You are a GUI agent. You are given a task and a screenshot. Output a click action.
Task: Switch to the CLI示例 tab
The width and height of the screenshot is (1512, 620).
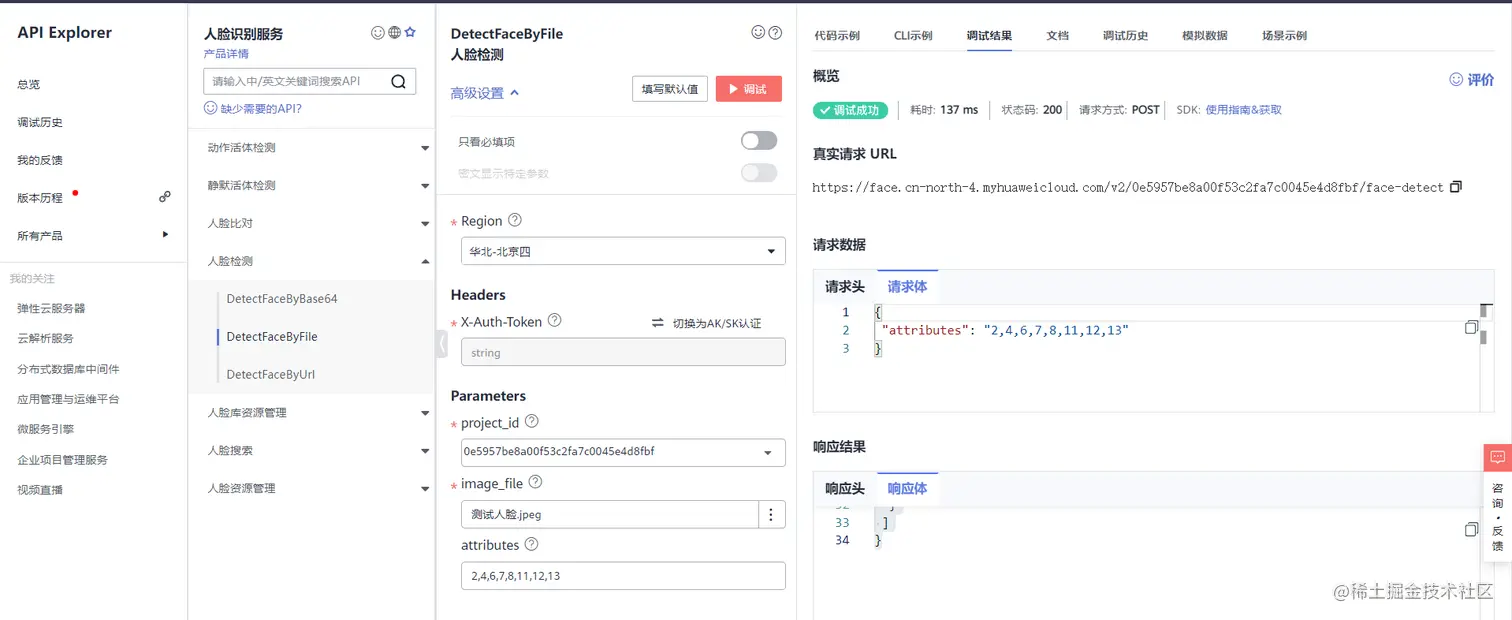coord(913,35)
